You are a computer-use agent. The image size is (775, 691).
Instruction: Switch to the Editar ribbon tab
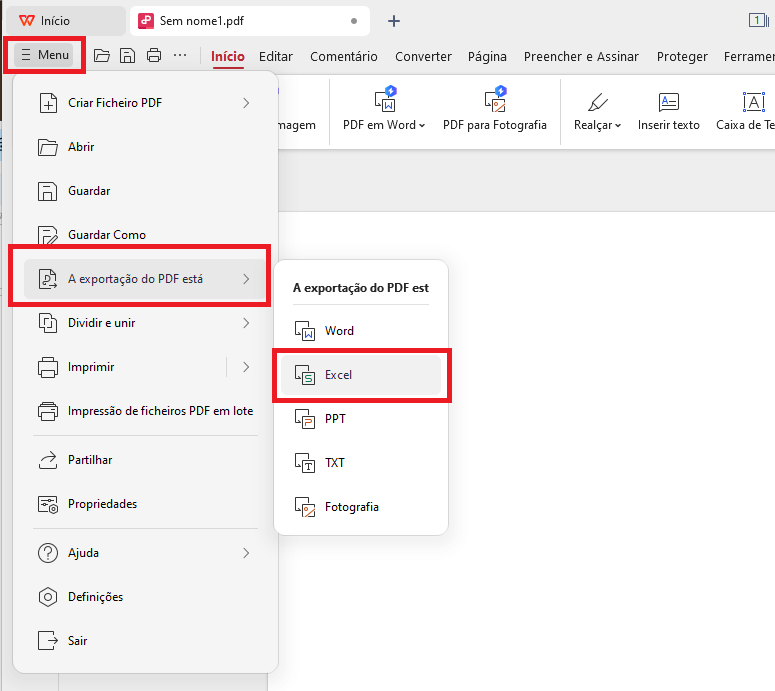tap(276, 56)
